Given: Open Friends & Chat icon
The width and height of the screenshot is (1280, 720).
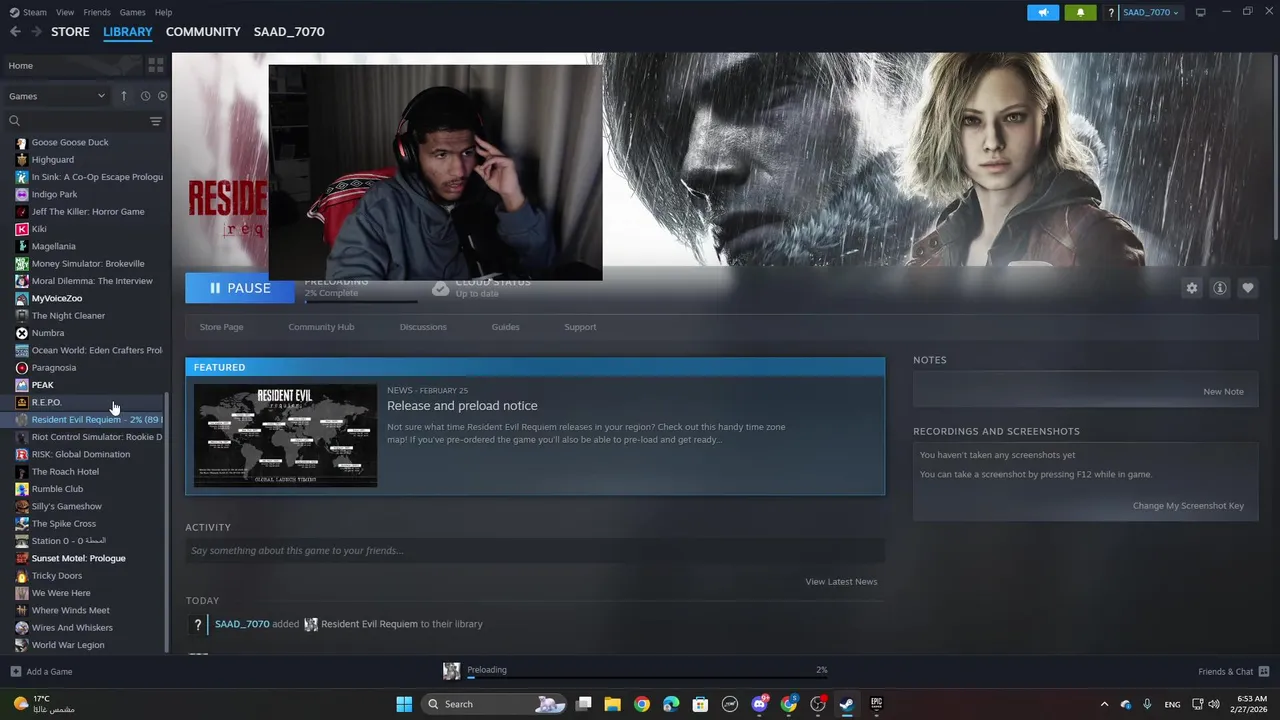Looking at the screenshot, I should click(1264, 671).
